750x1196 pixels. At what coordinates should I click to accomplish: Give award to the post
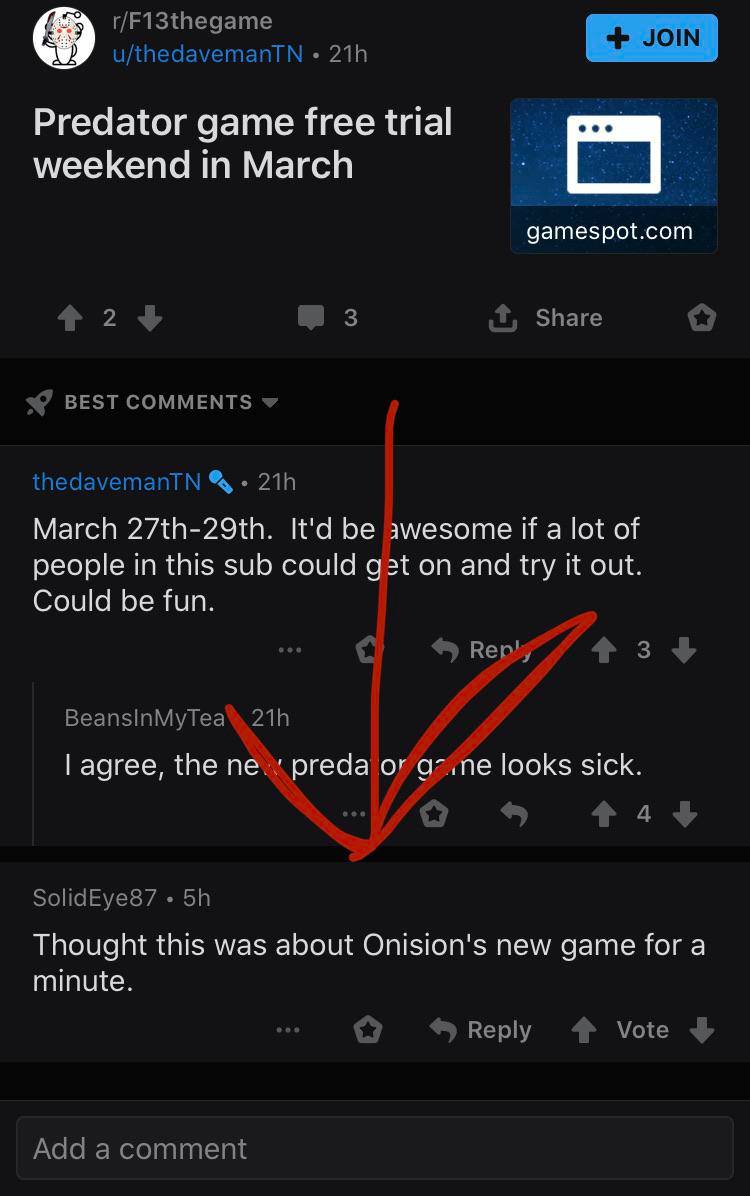point(702,318)
